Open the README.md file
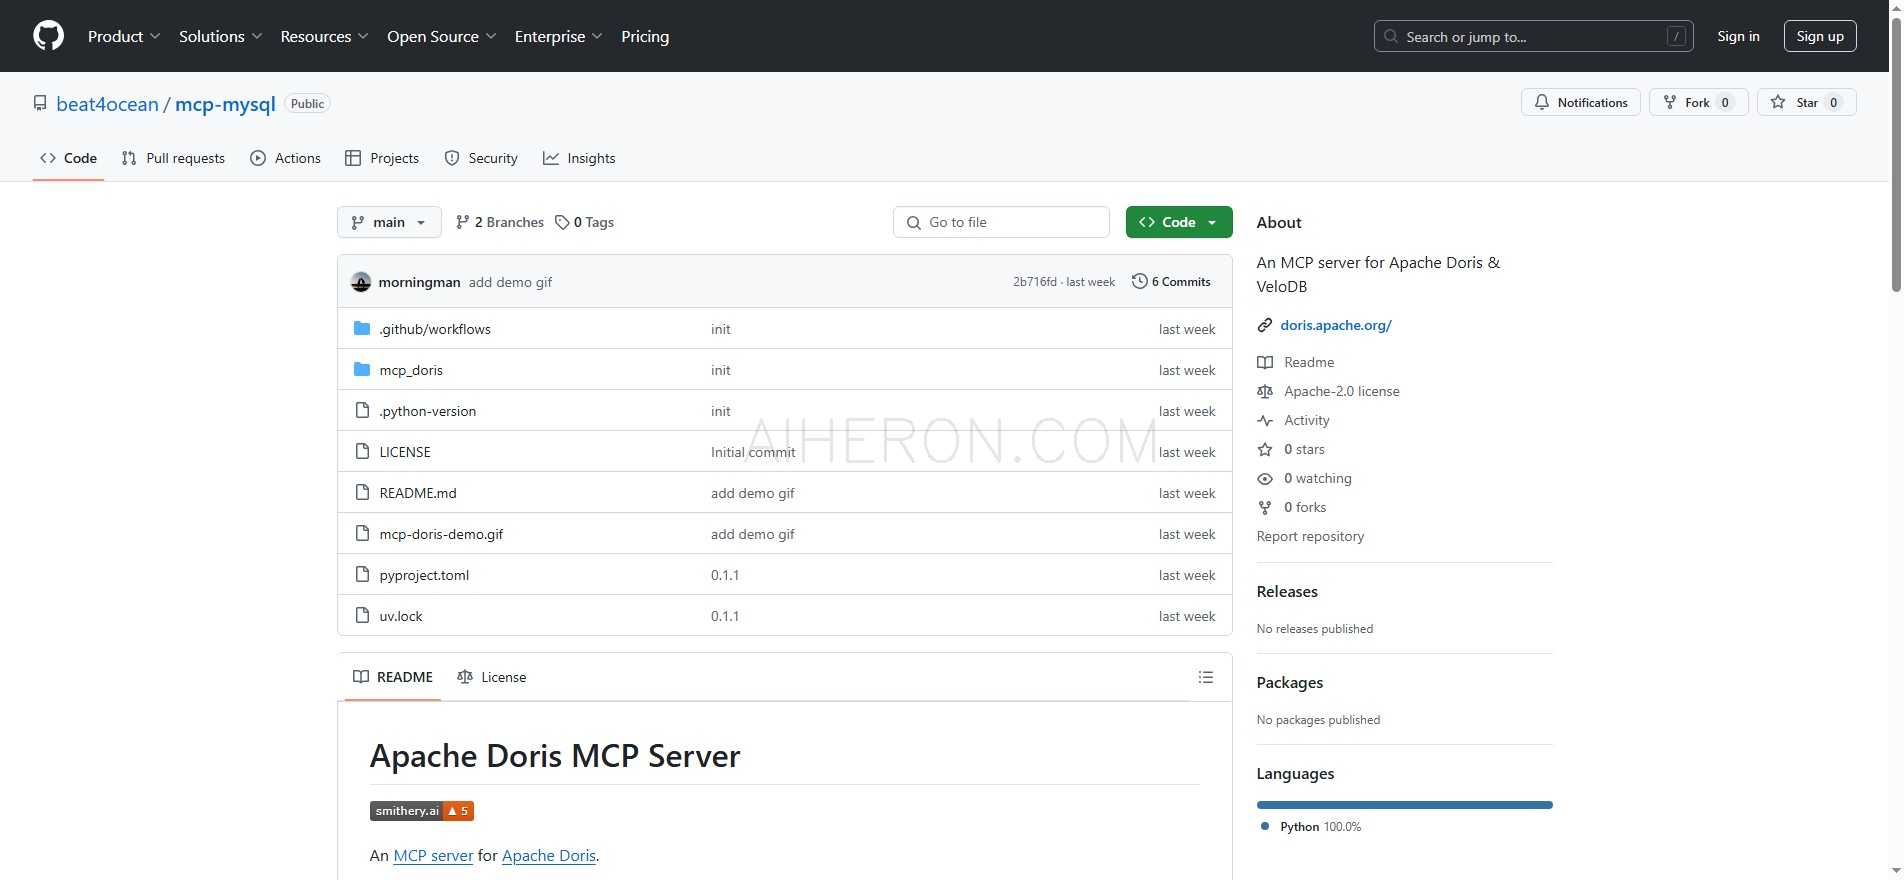The image size is (1904, 880). [418, 493]
